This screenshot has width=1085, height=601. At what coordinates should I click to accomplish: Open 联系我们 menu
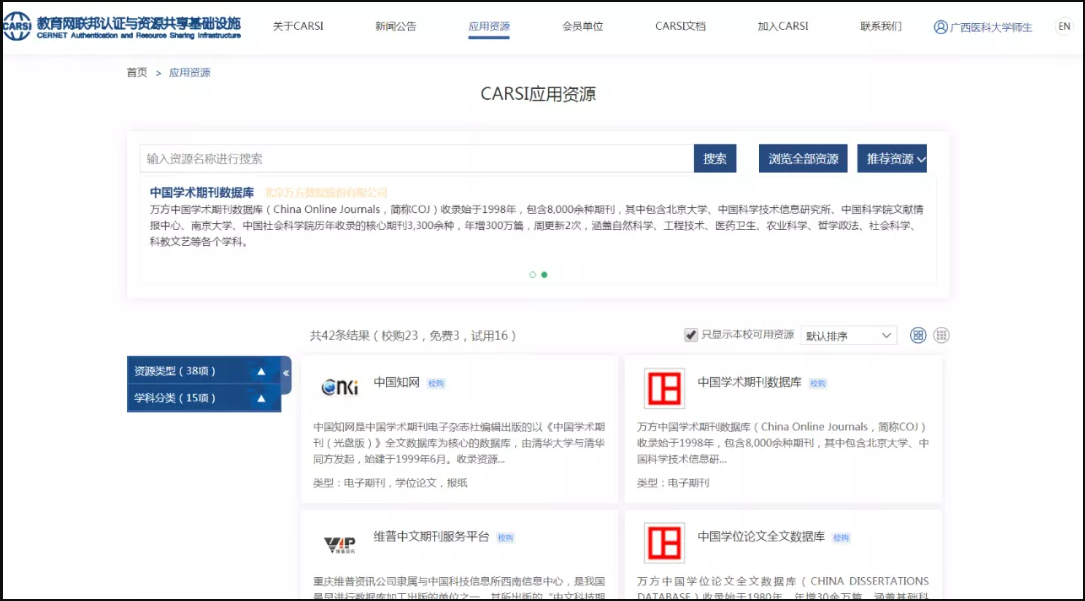pos(881,26)
